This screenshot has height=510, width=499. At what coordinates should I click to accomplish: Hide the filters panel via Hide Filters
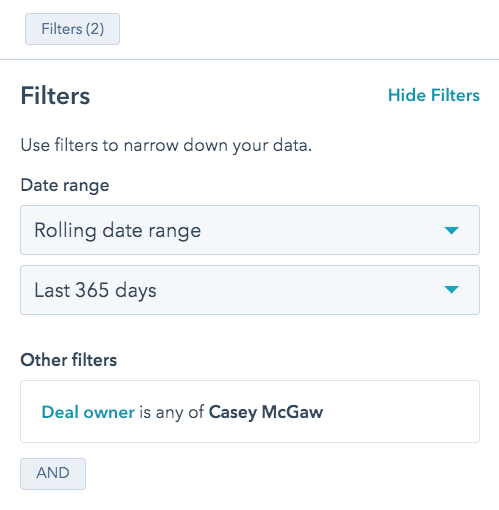pyautogui.click(x=434, y=95)
